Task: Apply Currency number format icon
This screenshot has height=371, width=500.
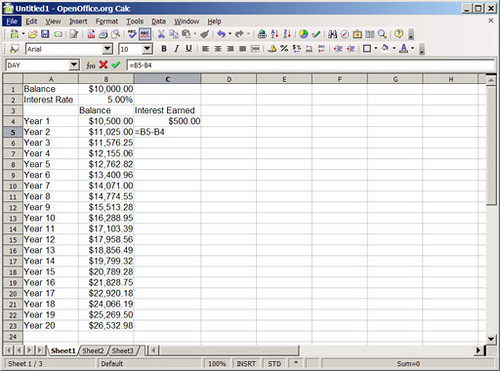Action: pos(272,49)
